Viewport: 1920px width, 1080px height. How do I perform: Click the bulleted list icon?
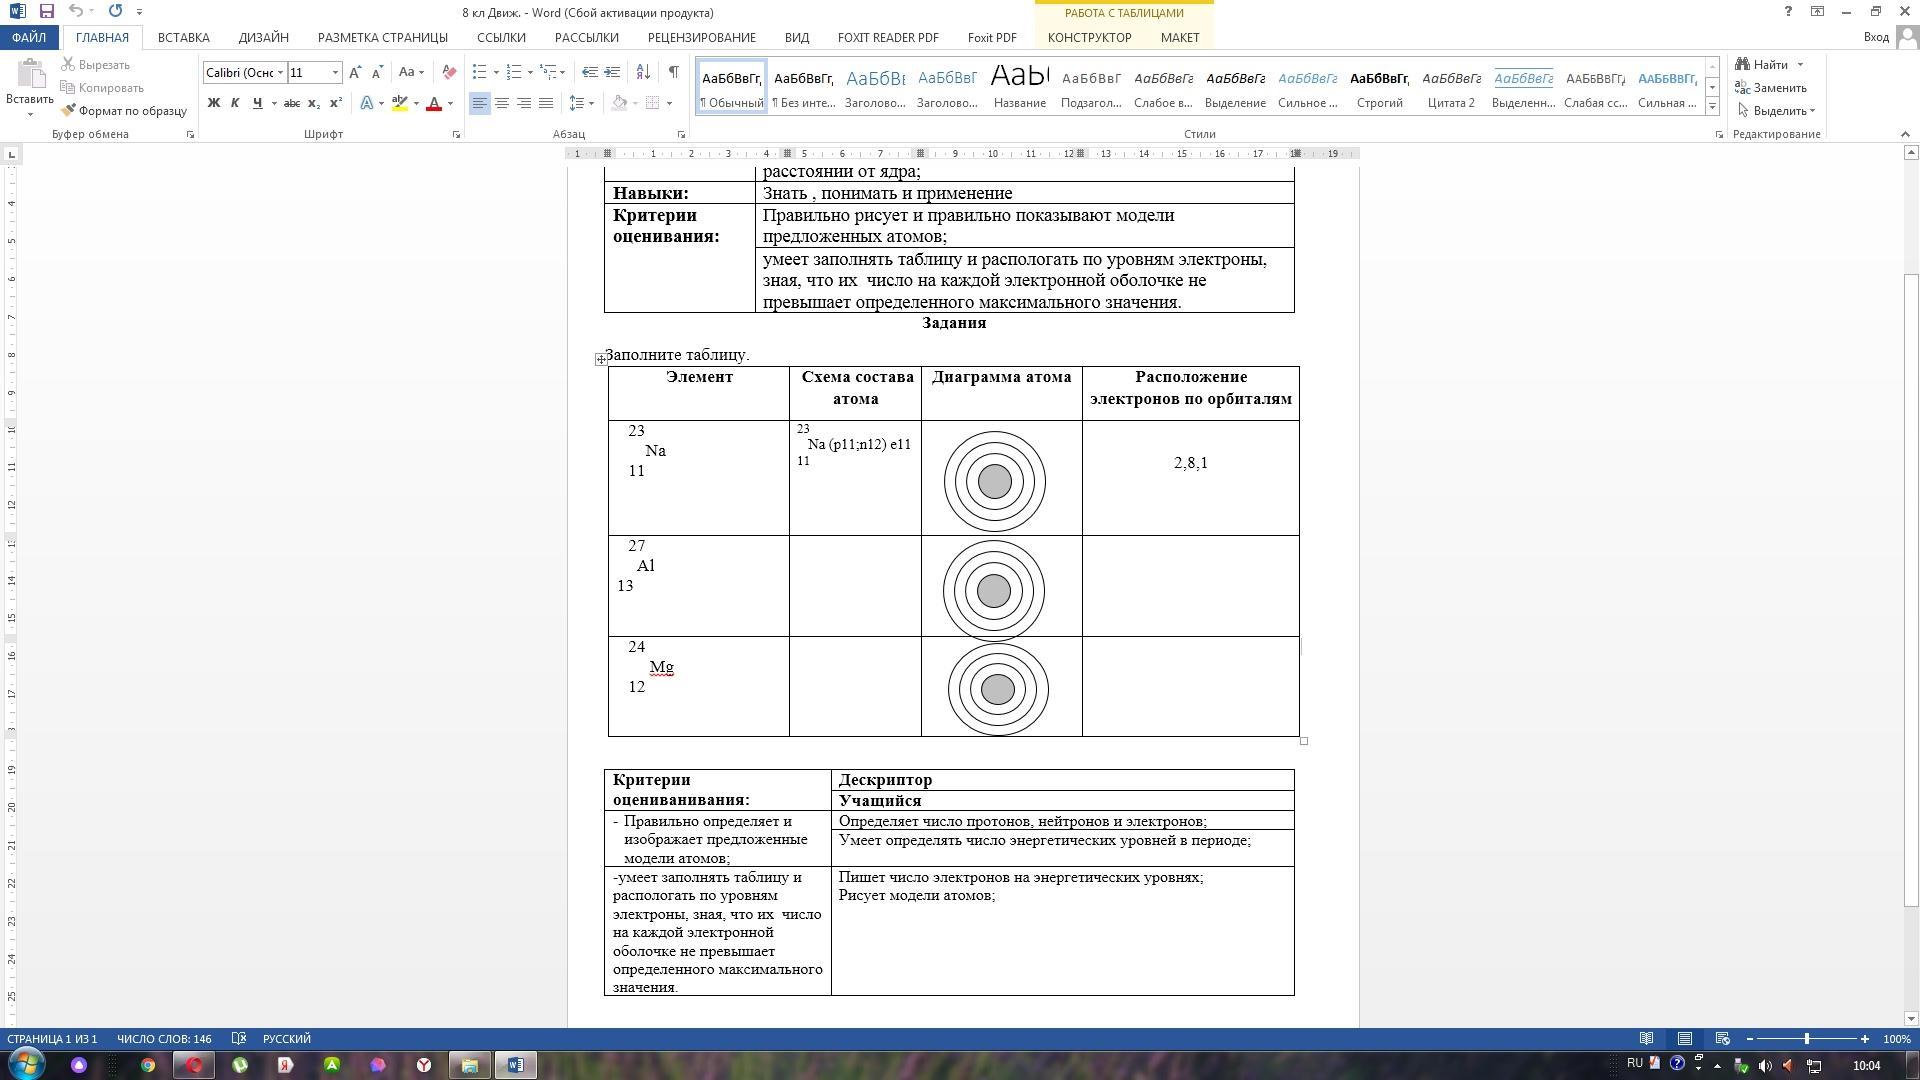click(x=479, y=72)
